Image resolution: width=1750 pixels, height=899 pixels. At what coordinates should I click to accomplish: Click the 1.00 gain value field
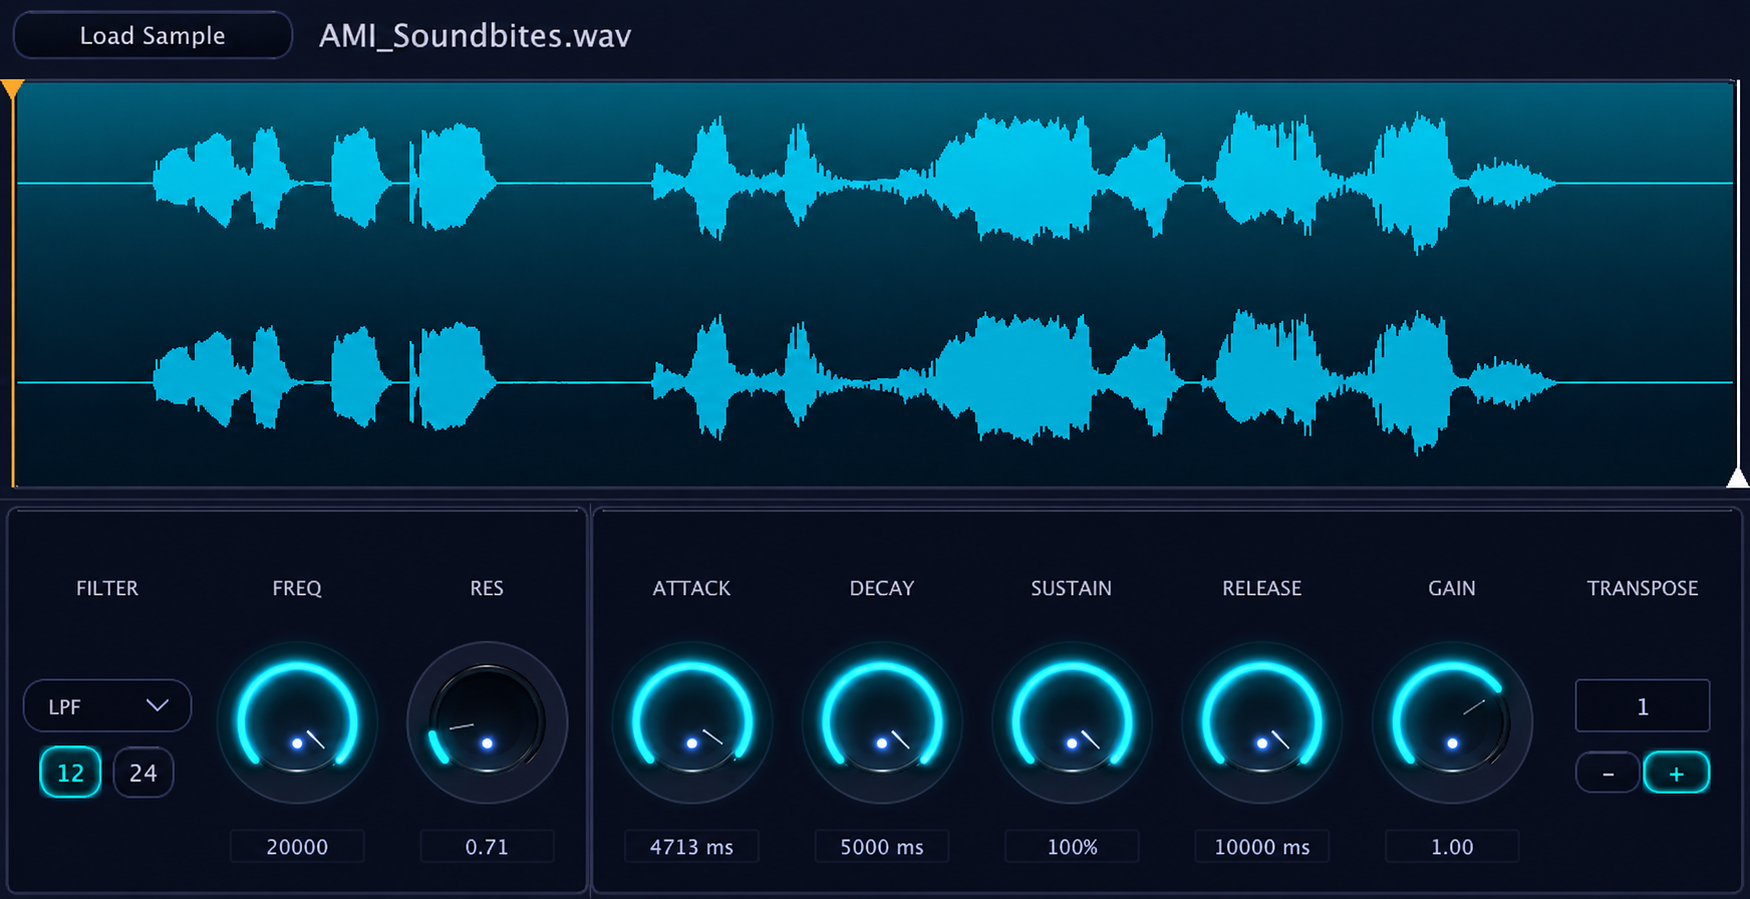(1452, 846)
